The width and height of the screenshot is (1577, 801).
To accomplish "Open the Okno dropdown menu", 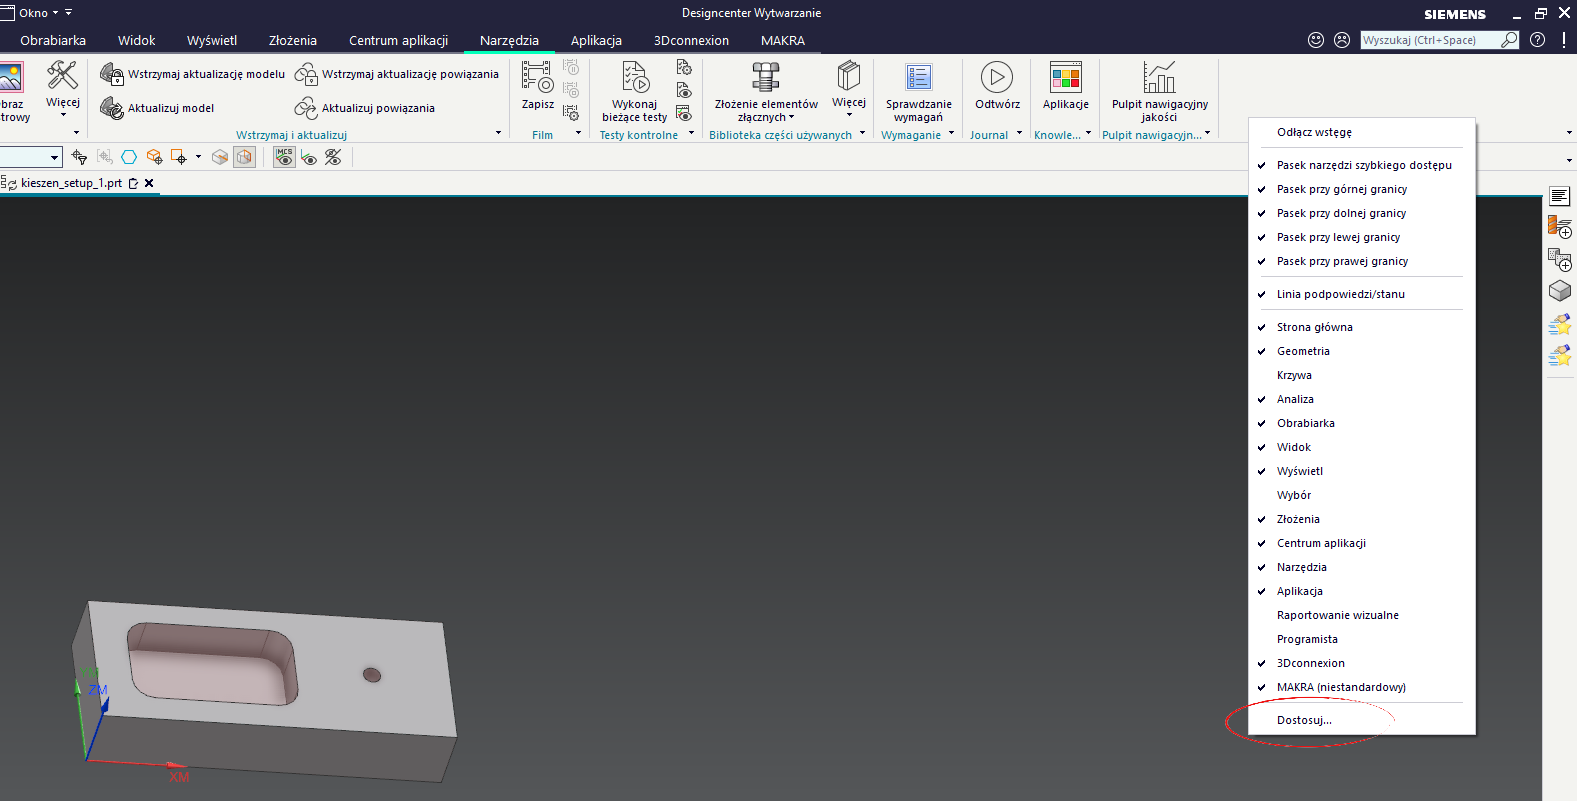I will [38, 13].
